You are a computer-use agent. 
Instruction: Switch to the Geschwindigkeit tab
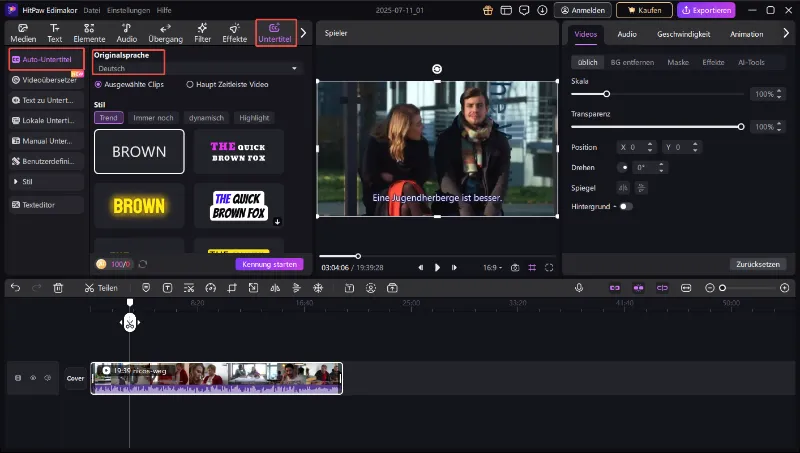click(683, 33)
